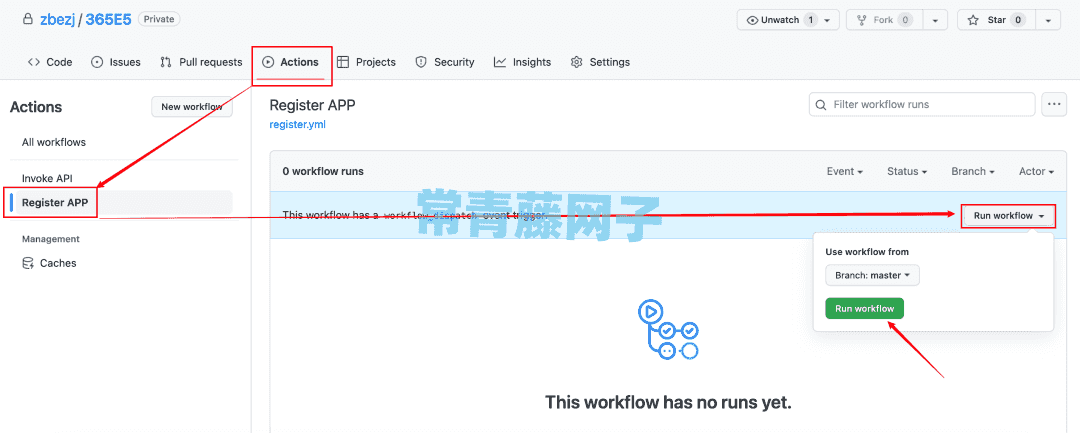Click the Private badge
1080x433 pixels.
[159, 19]
